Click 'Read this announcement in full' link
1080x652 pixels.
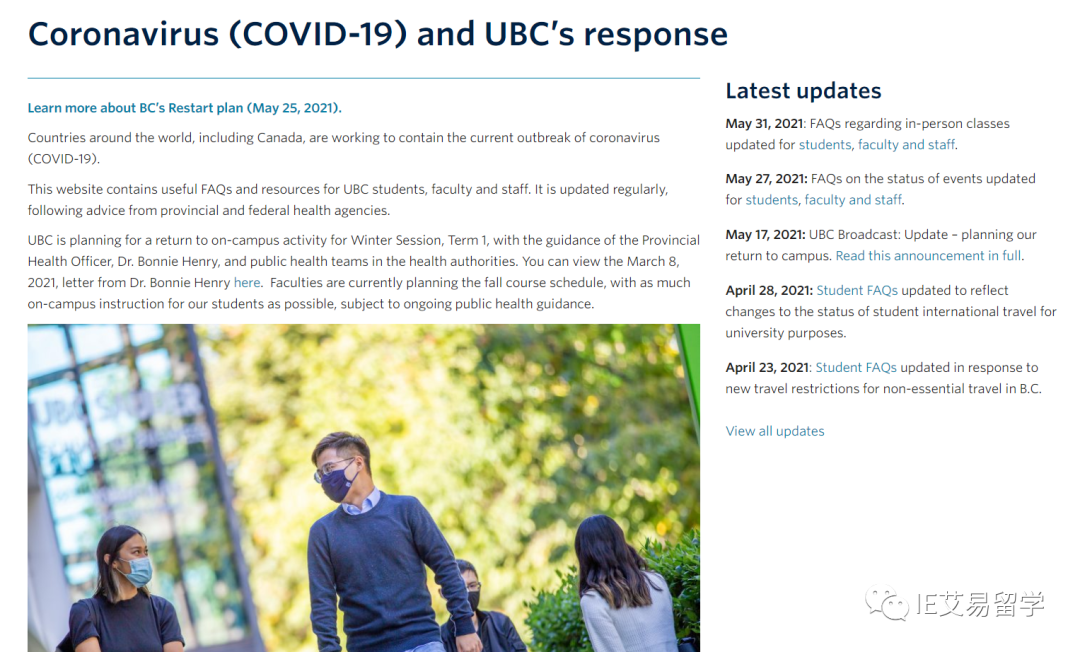click(x=928, y=255)
